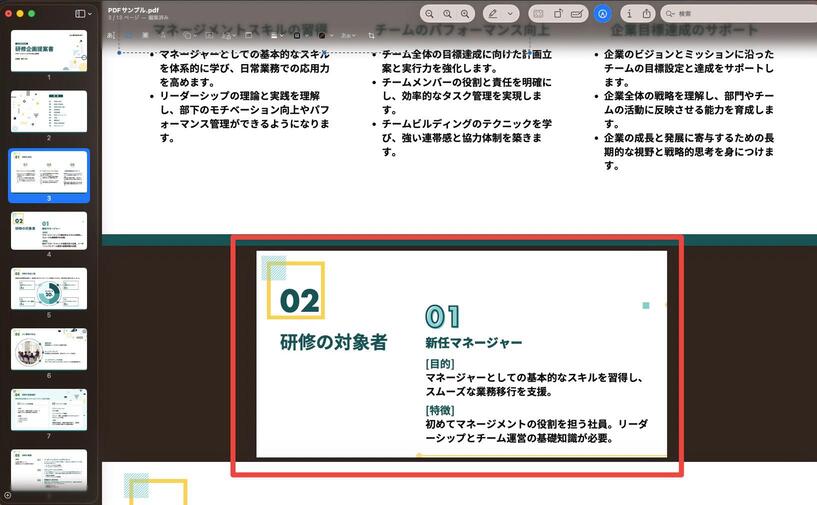Select page 3 thumbnail in sidebar

pos(49,171)
